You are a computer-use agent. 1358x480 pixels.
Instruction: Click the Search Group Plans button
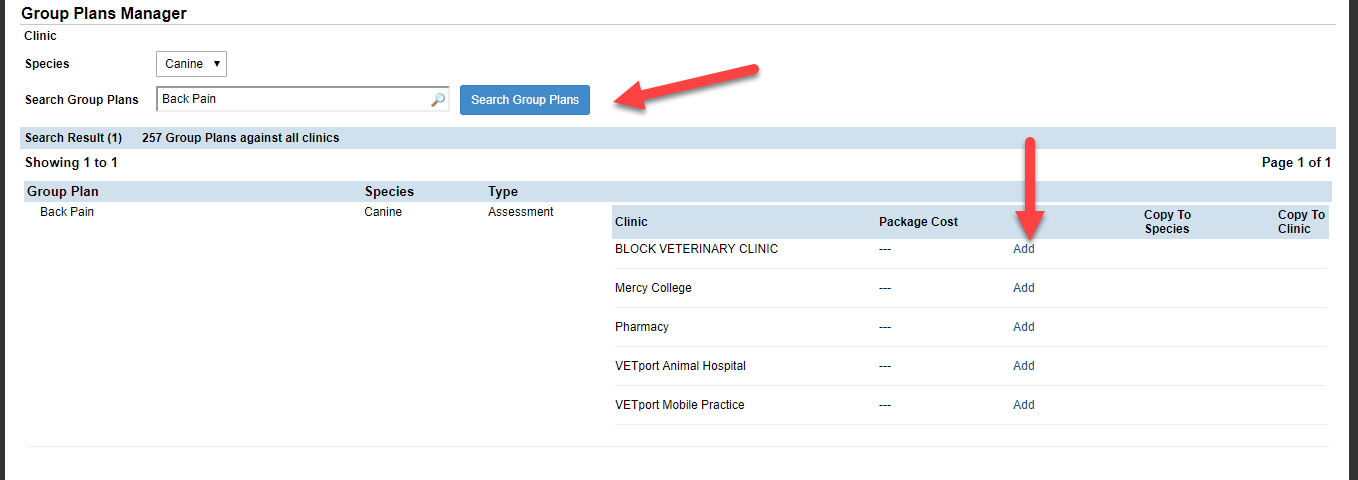[525, 100]
